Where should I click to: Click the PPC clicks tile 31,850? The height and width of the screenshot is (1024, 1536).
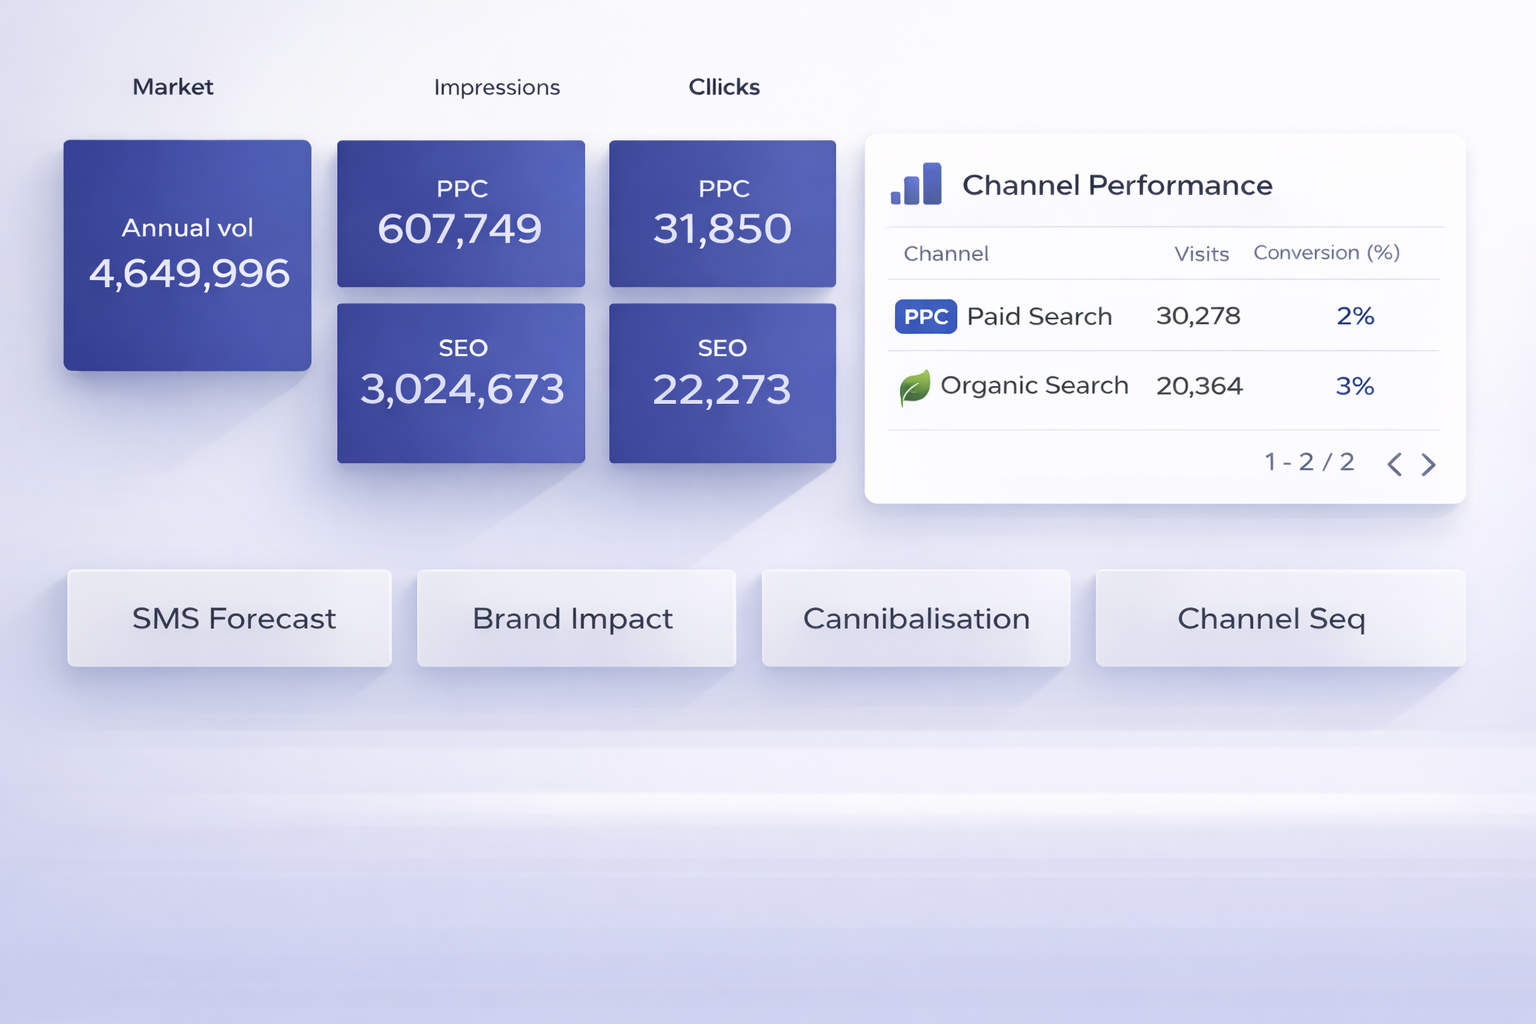[x=722, y=213]
